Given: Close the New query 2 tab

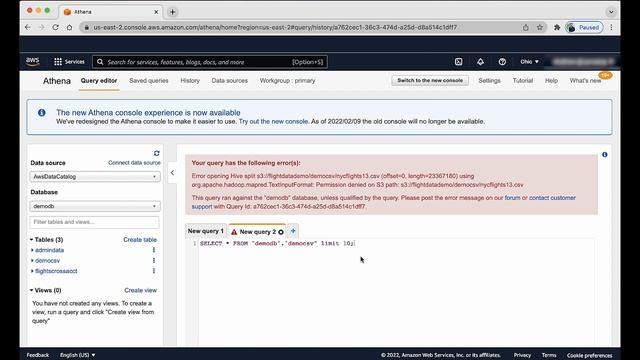Looking at the screenshot, I should pyautogui.click(x=281, y=232).
